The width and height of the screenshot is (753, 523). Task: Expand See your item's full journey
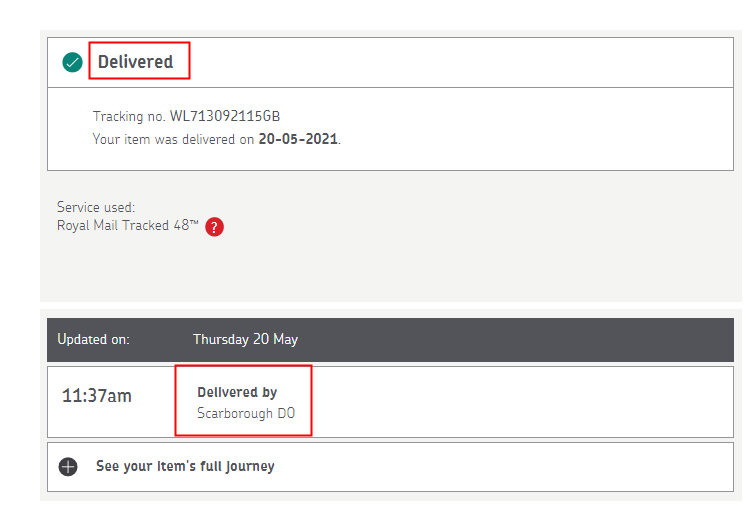(x=185, y=466)
